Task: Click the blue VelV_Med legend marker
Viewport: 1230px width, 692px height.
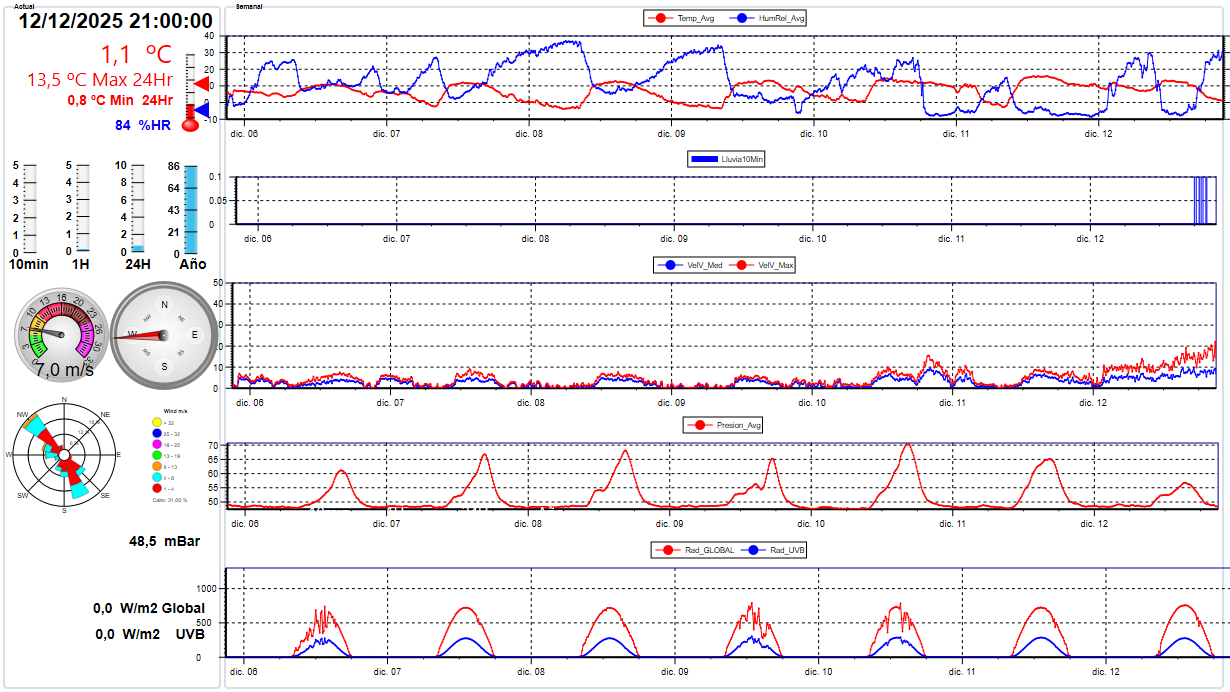Action: click(x=668, y=265)
